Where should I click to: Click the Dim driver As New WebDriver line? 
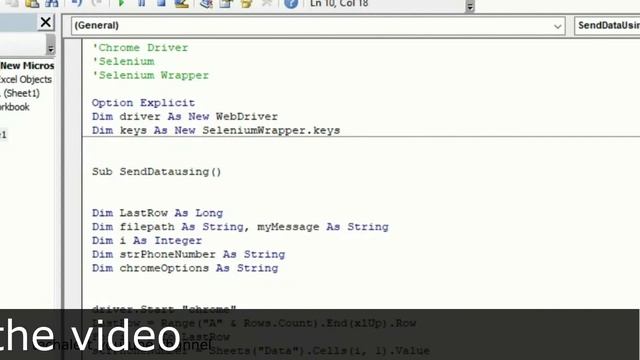pyautogui.click(x=184, y=117)
